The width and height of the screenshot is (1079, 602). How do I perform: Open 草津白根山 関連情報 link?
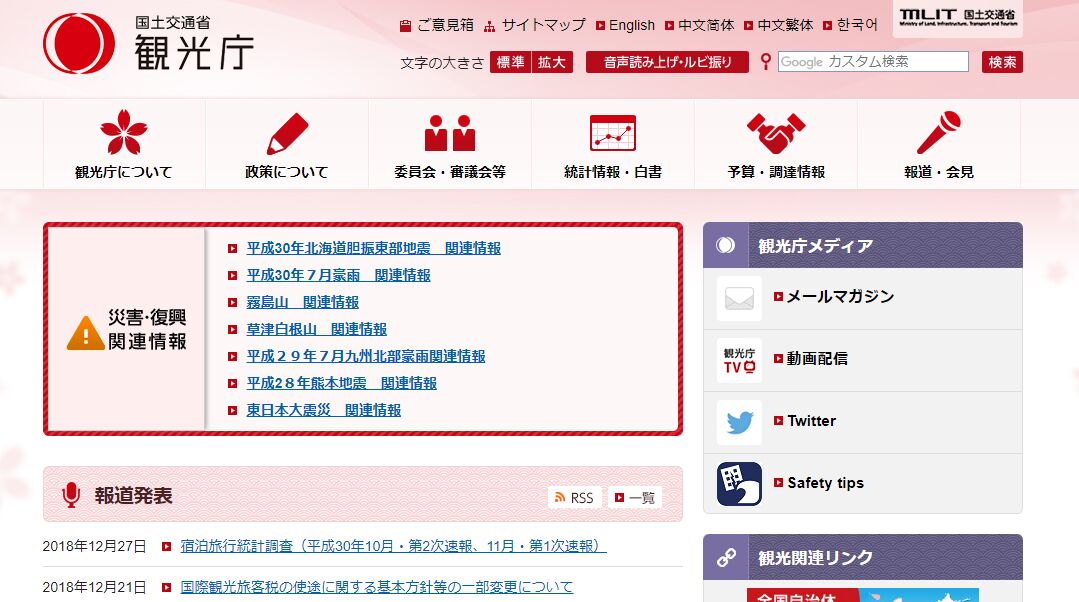tap(317, 329)
